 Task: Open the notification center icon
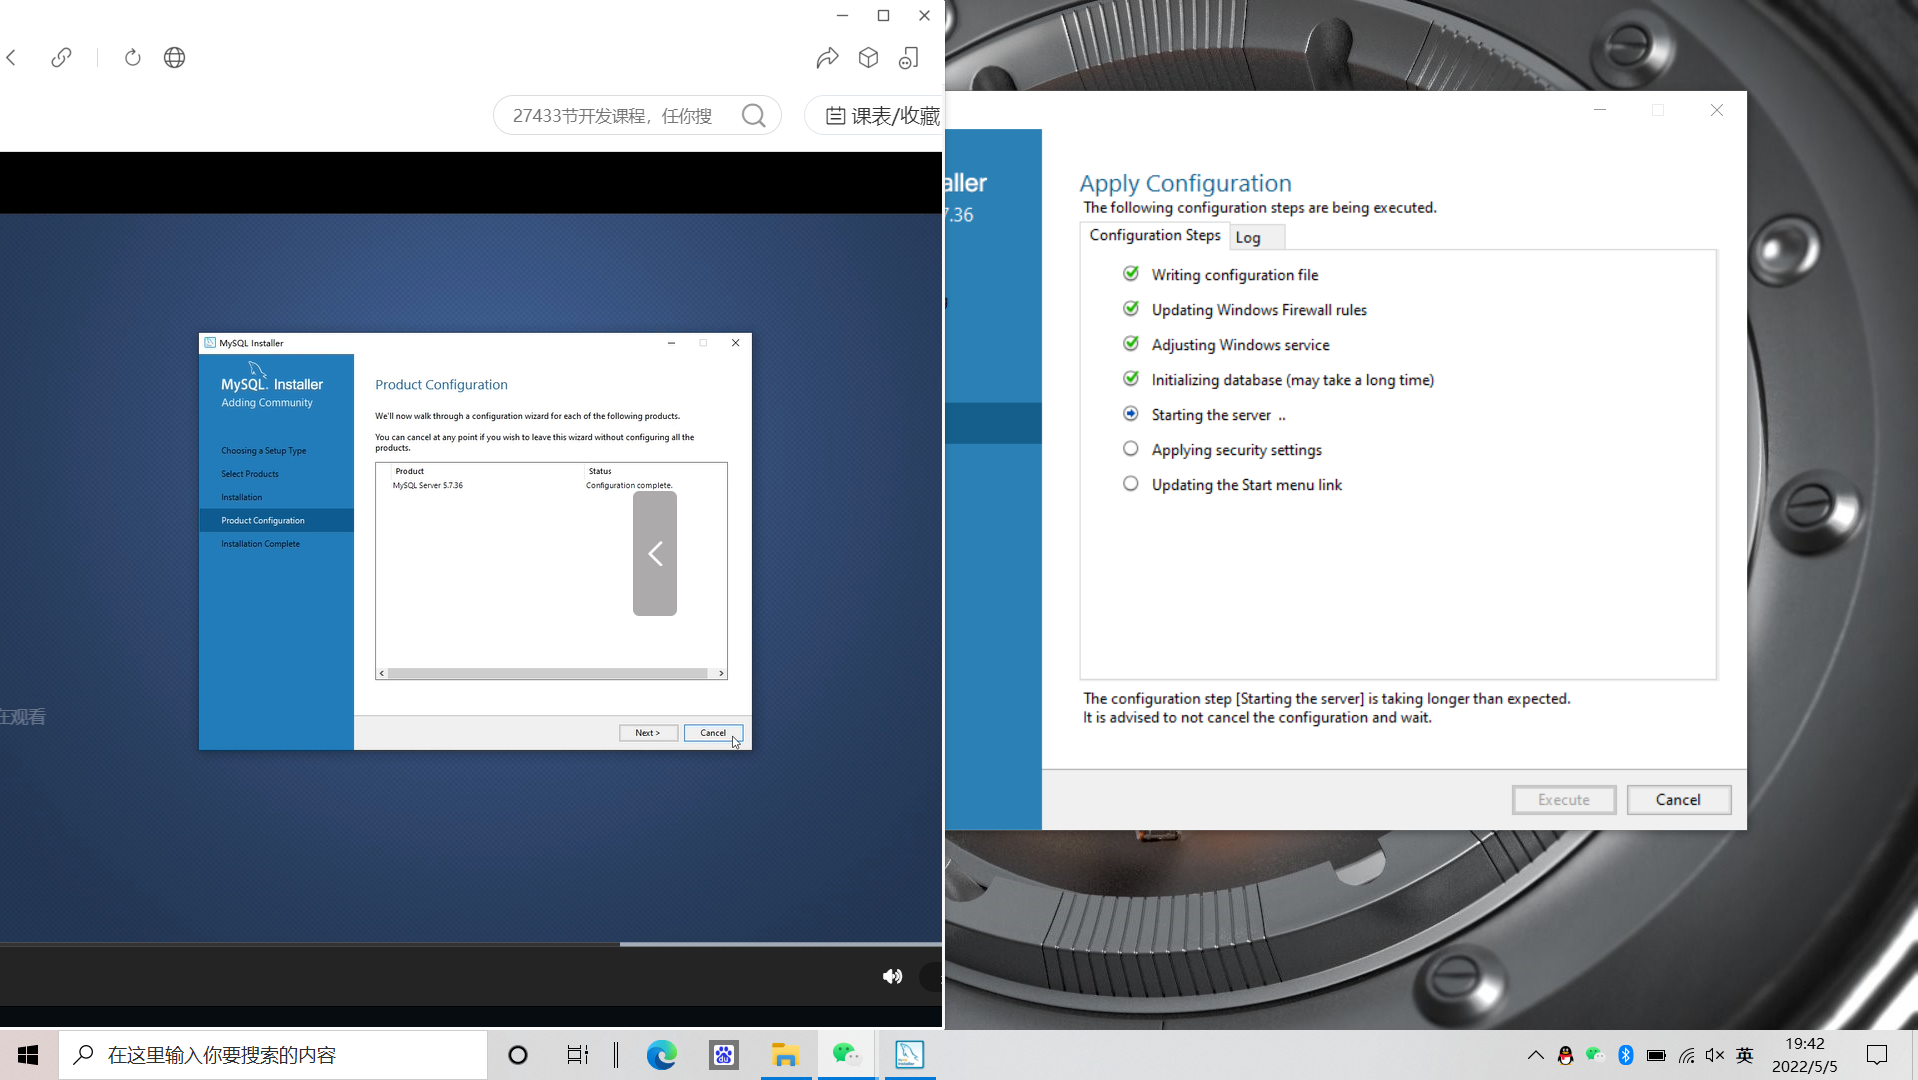coord(1877,1055)
